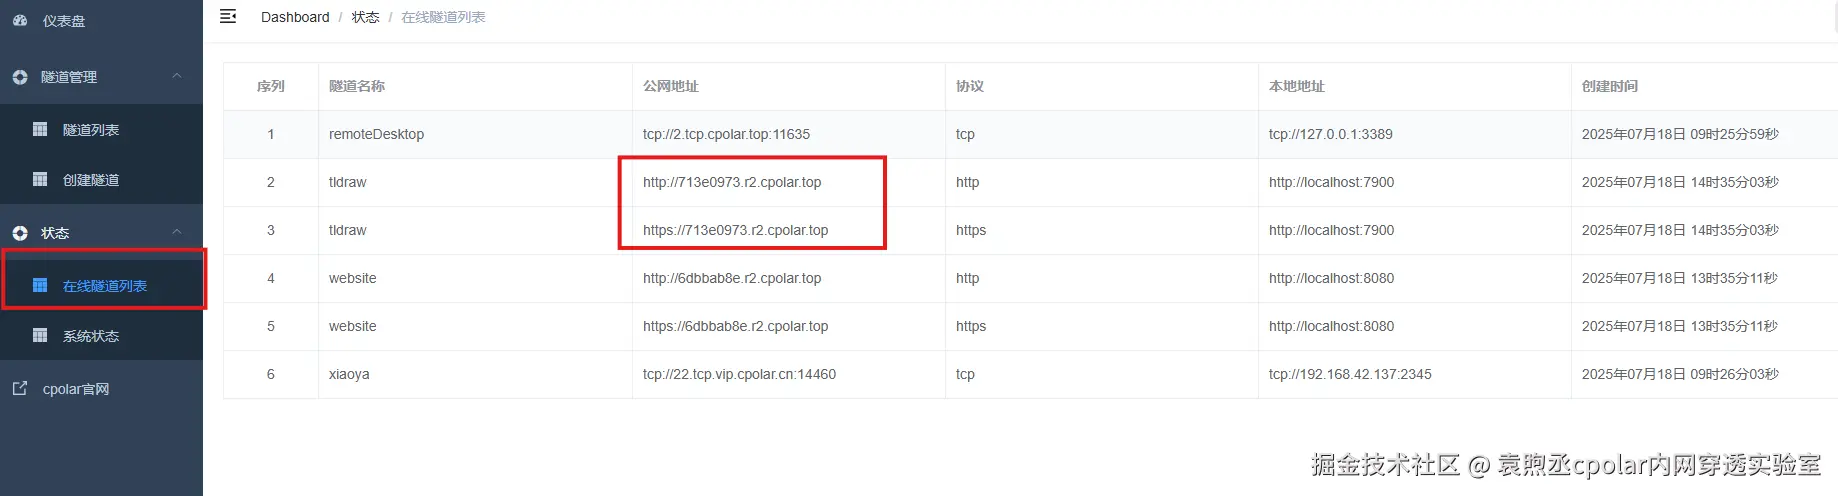The image size is (1838, 496).
Task: Collapse the 隧道管理 menu chevron
Action: pos(177,76)
